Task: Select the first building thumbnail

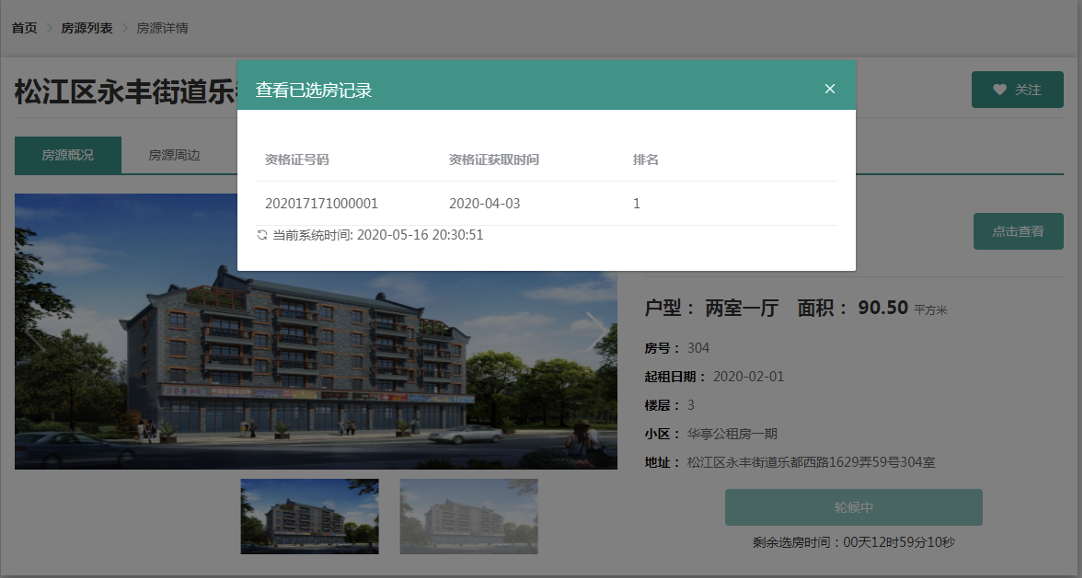Action: coord(309,516)
